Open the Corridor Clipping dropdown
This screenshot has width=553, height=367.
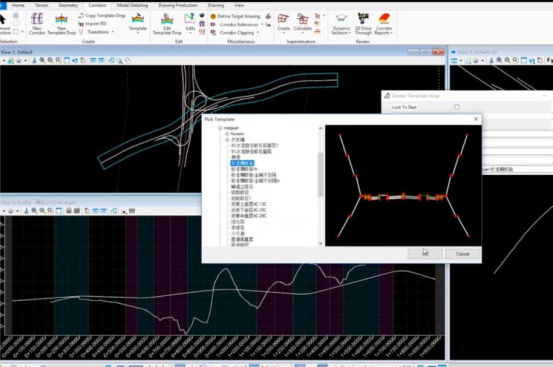point(235,32)
